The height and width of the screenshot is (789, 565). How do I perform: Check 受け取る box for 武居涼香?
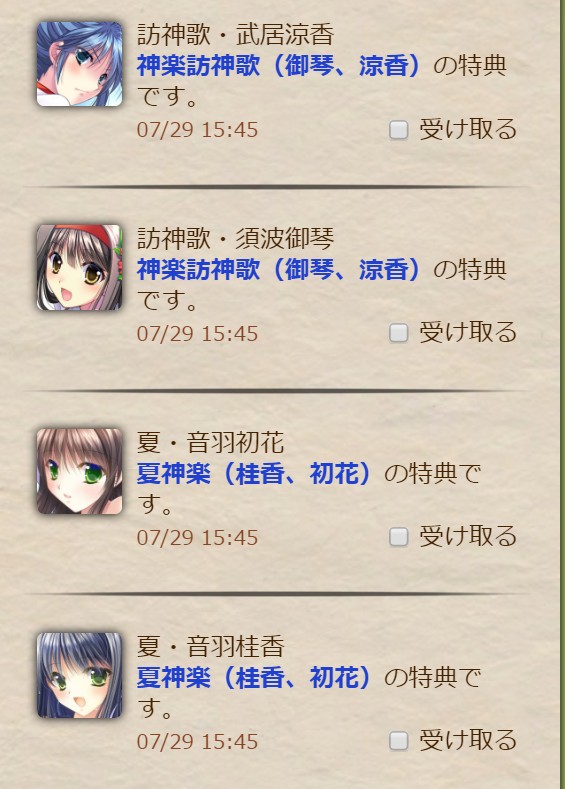398,130
